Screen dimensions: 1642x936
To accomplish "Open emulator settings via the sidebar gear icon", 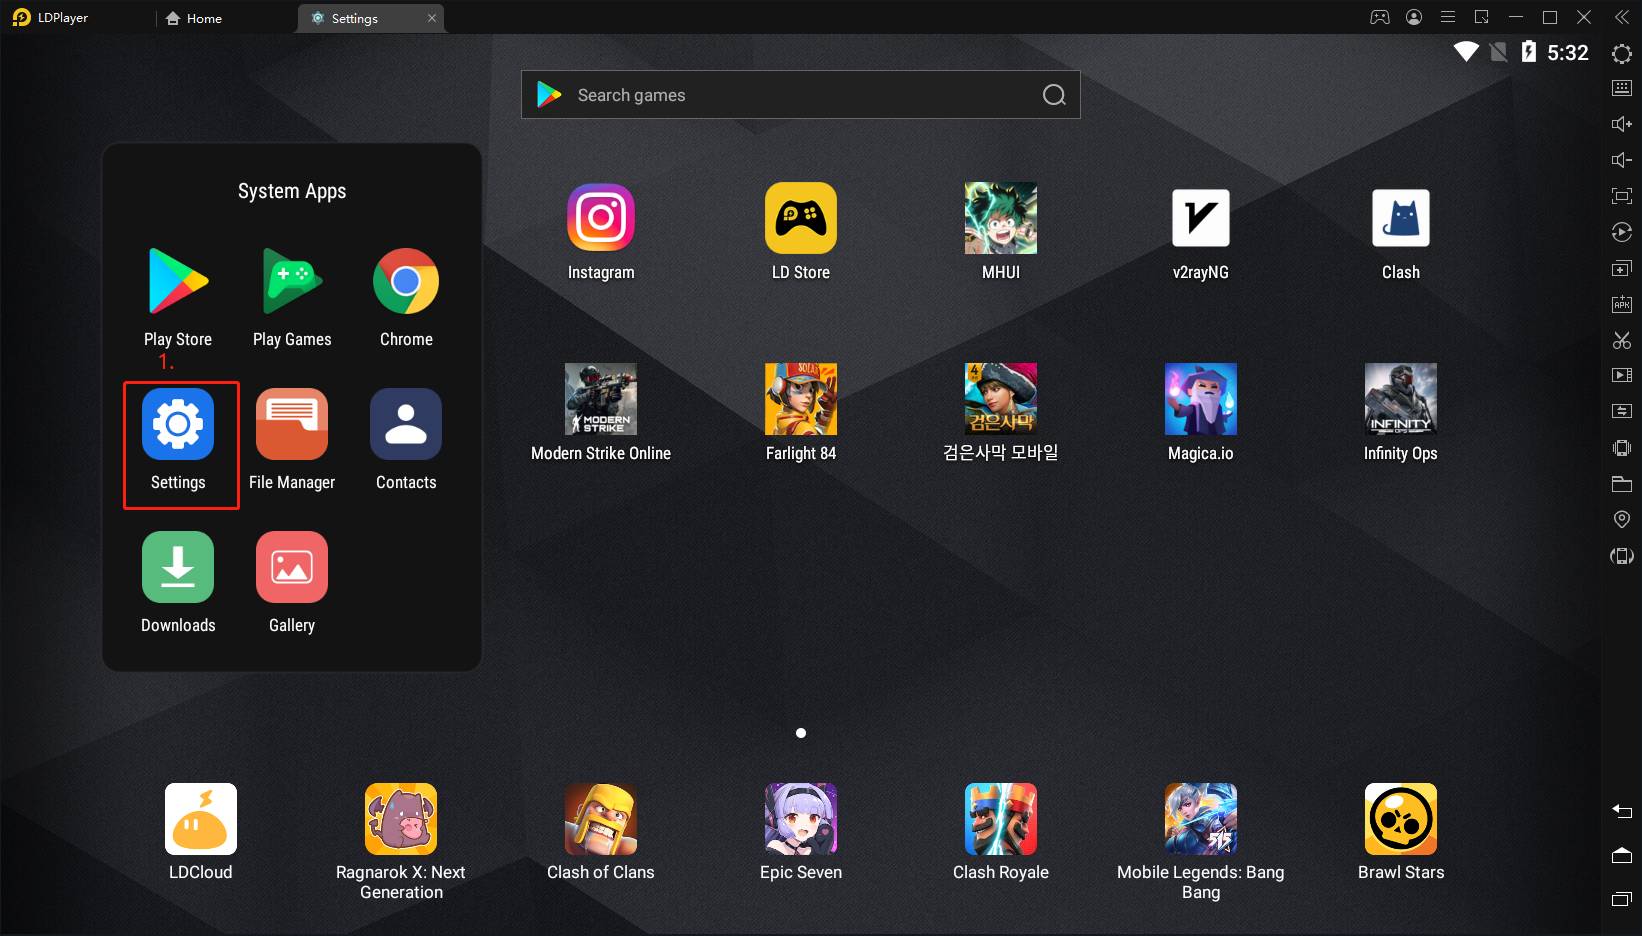I will 1622,54.
